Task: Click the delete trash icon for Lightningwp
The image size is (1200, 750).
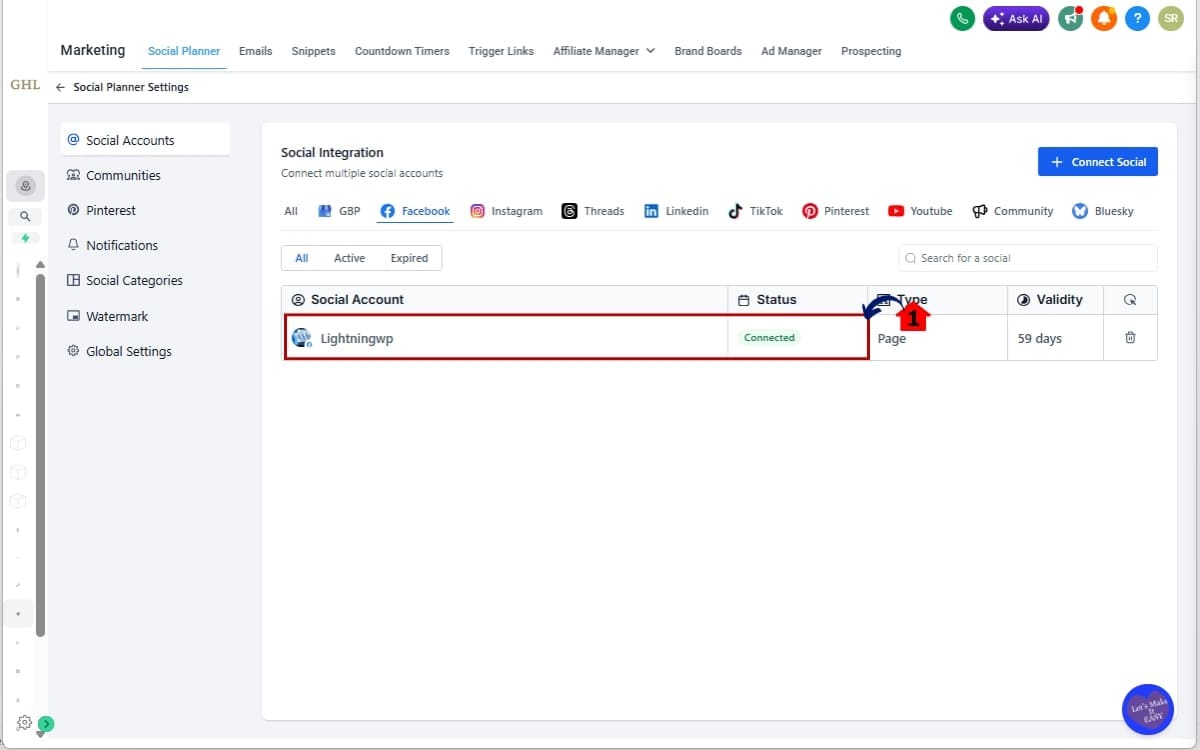Action: [x=1130, y=338]
